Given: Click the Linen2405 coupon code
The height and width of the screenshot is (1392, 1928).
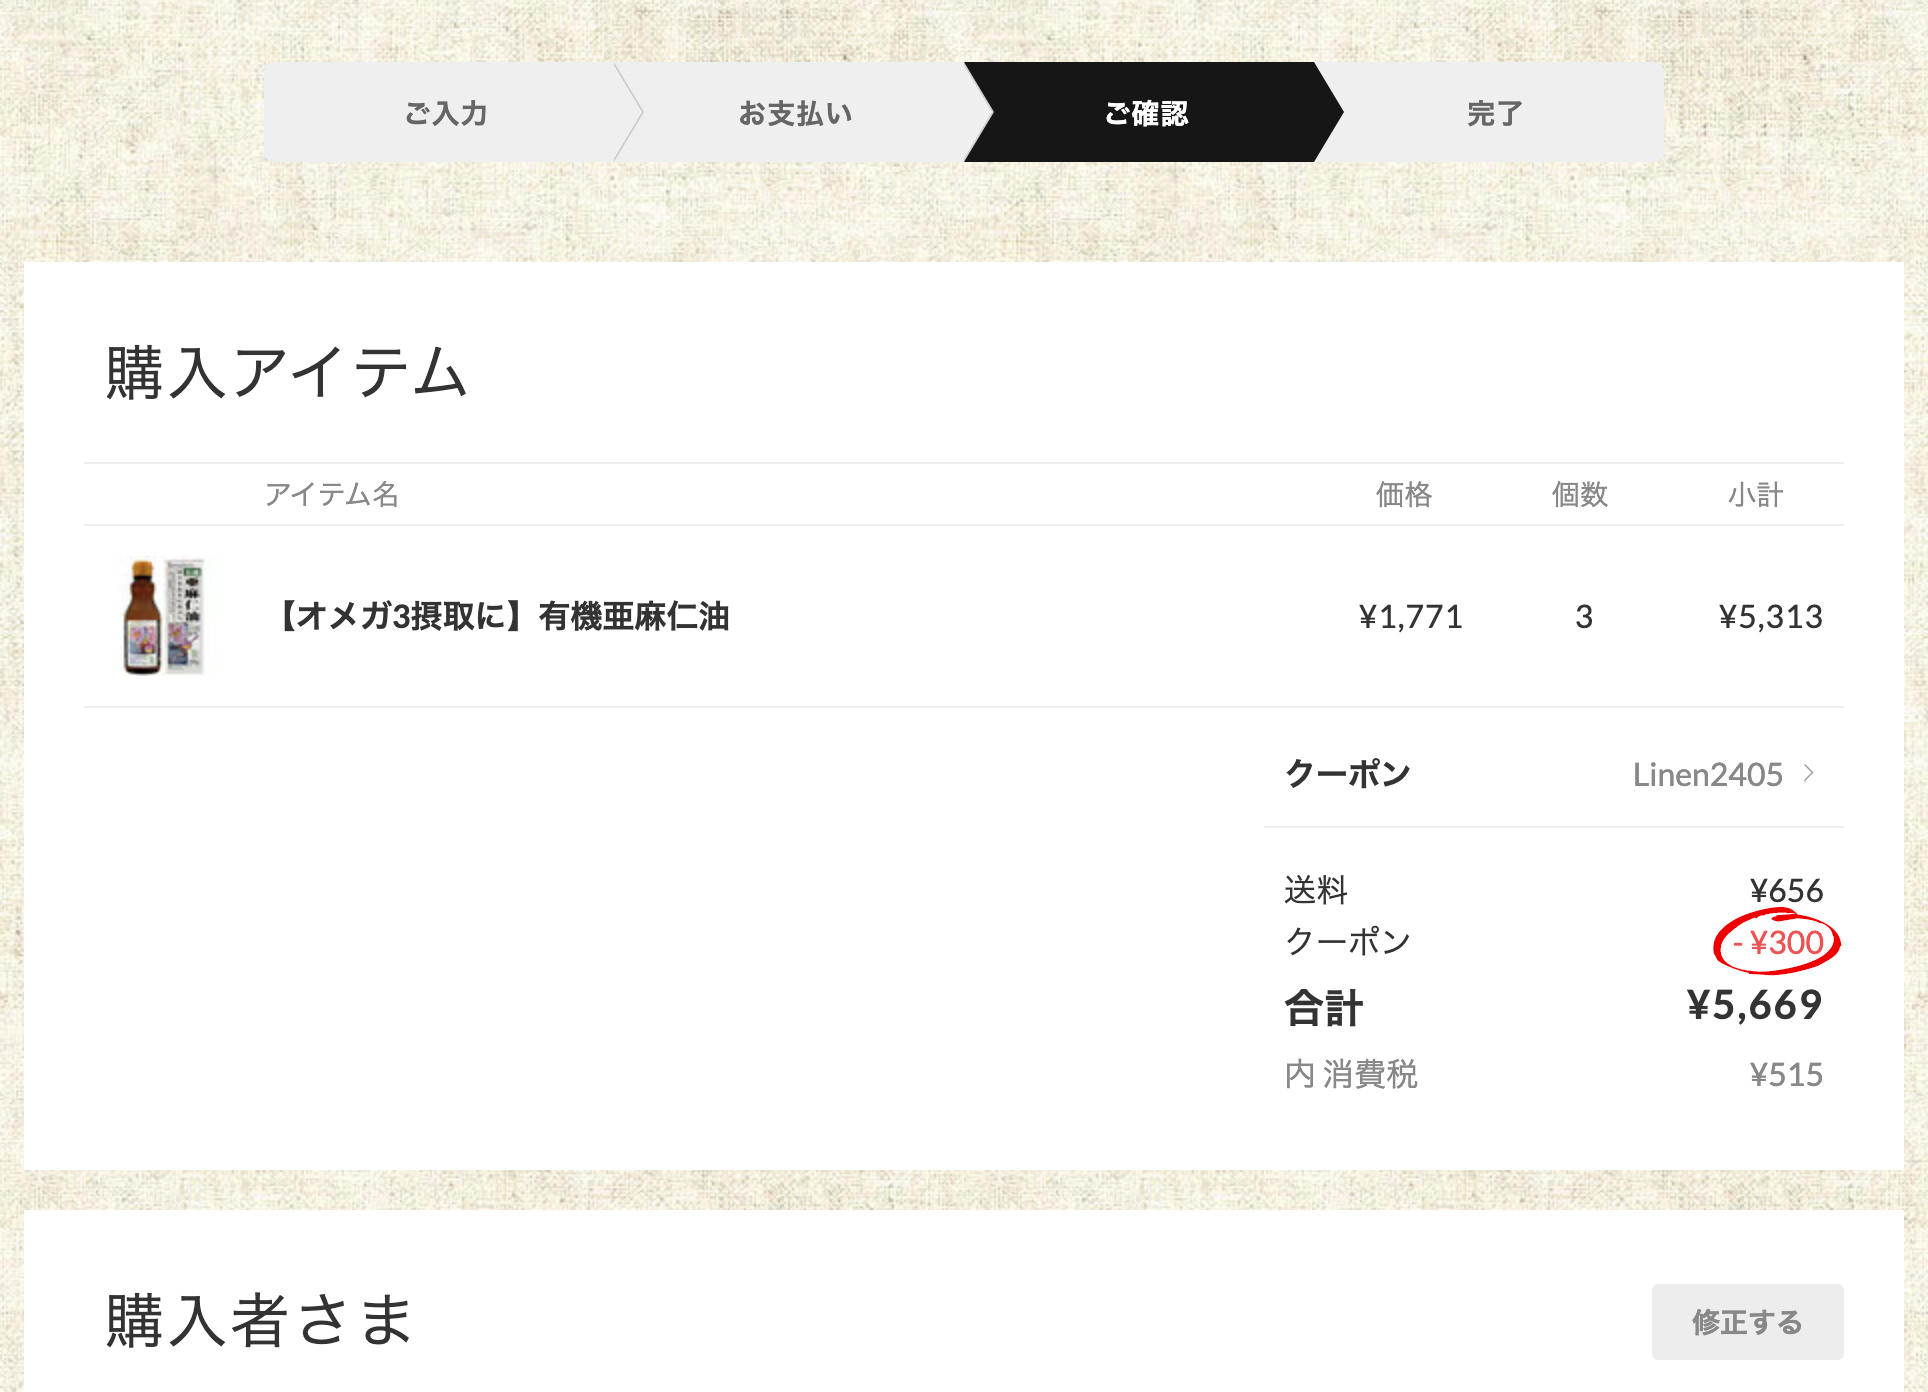Looking at the screenshot, I should tap(1707, 774).
